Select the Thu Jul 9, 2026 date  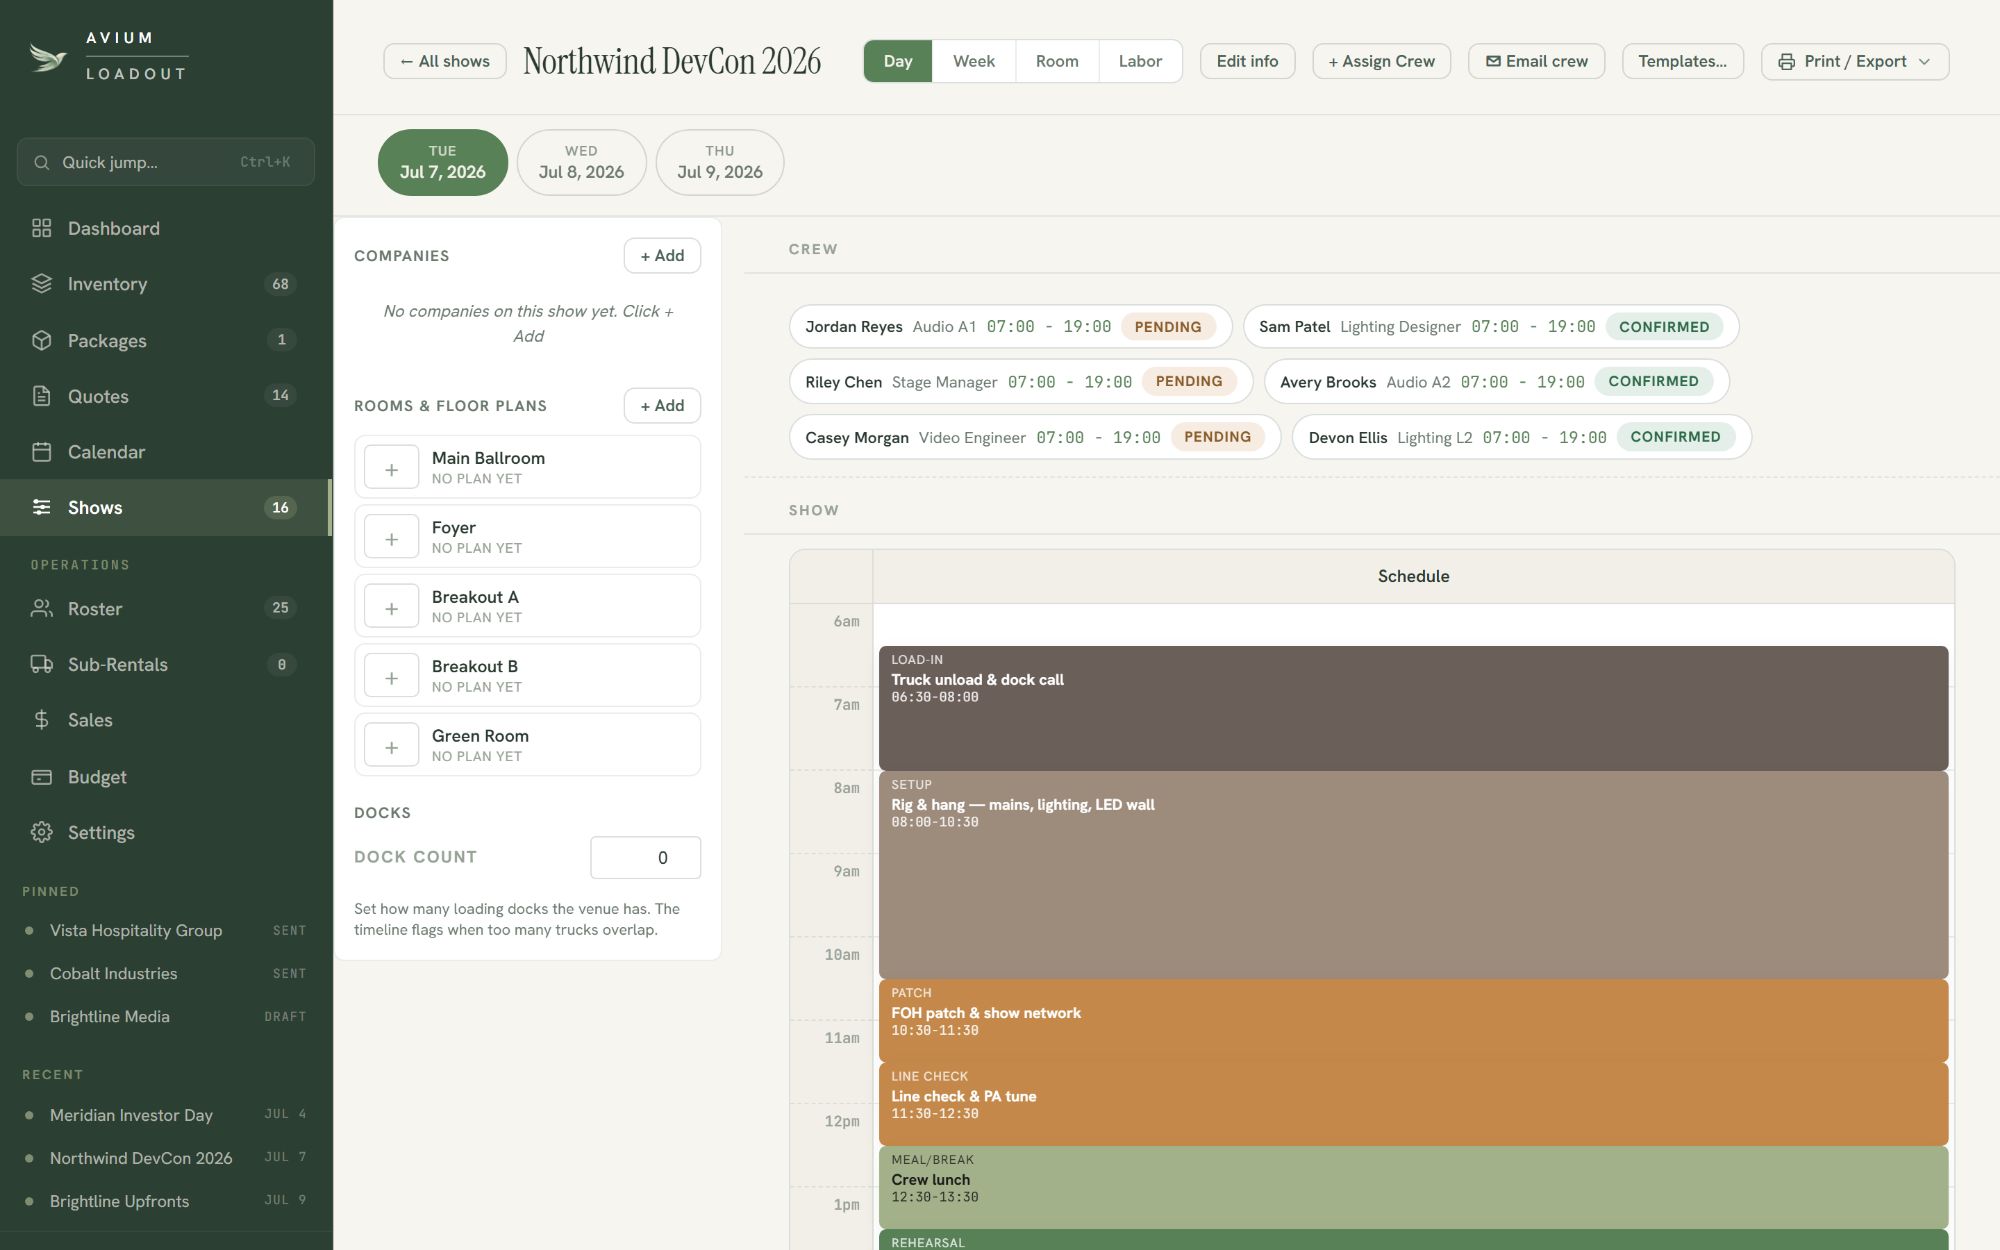coord(720,162)
